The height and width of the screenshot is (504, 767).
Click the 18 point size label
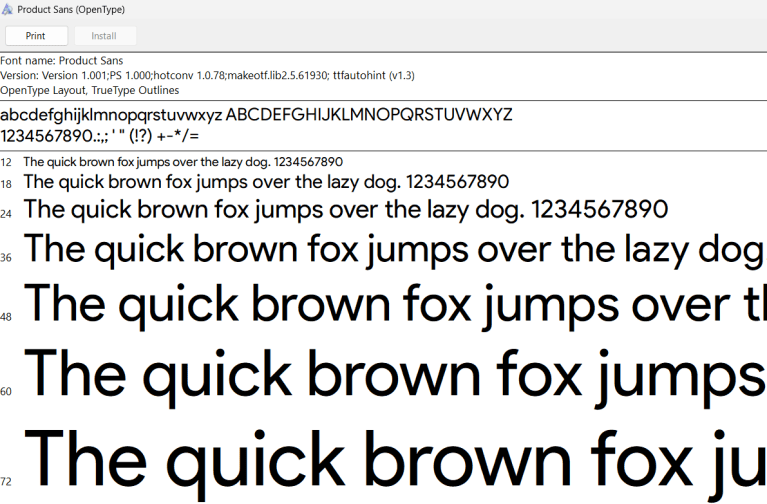(x=6, y=185)
